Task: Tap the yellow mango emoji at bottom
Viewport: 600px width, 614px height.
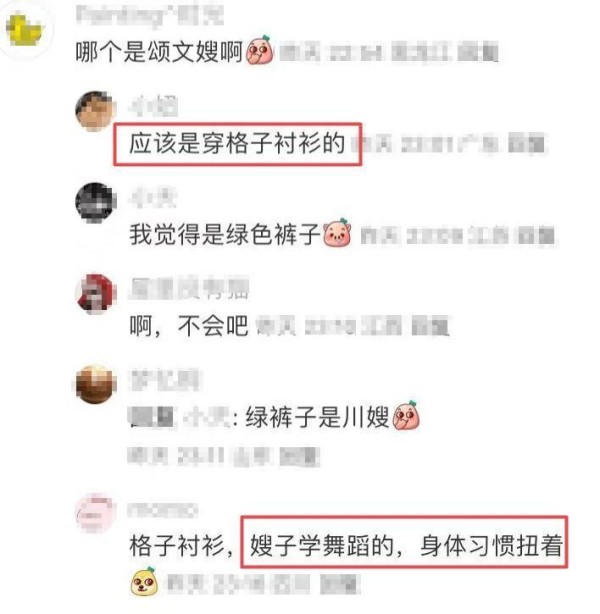Action: coord(144,582)
